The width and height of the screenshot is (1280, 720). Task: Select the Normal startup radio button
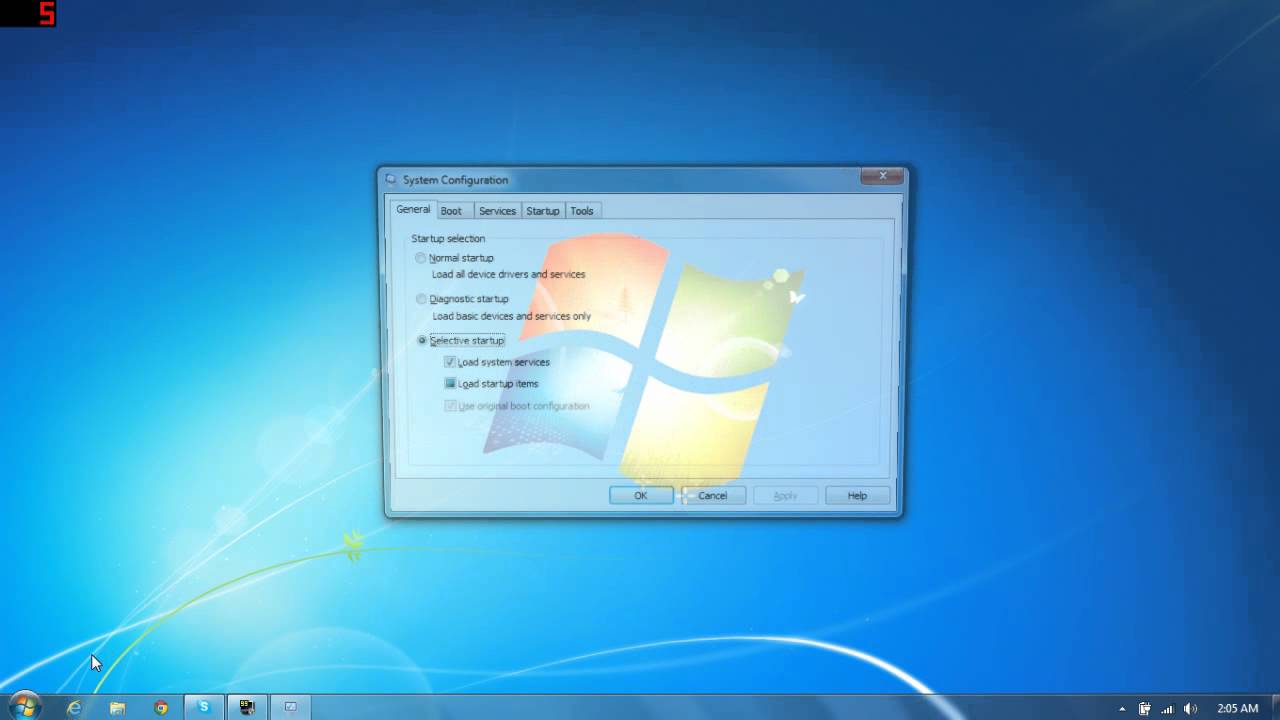coord(421,258)
